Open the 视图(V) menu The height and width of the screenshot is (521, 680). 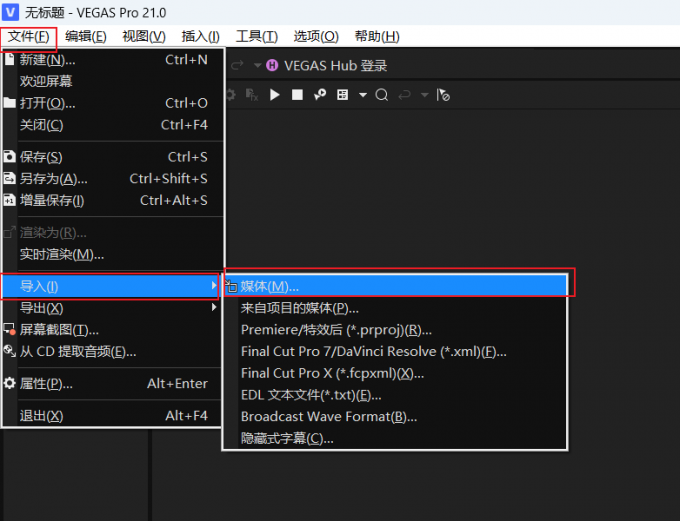tap(144, 36)
